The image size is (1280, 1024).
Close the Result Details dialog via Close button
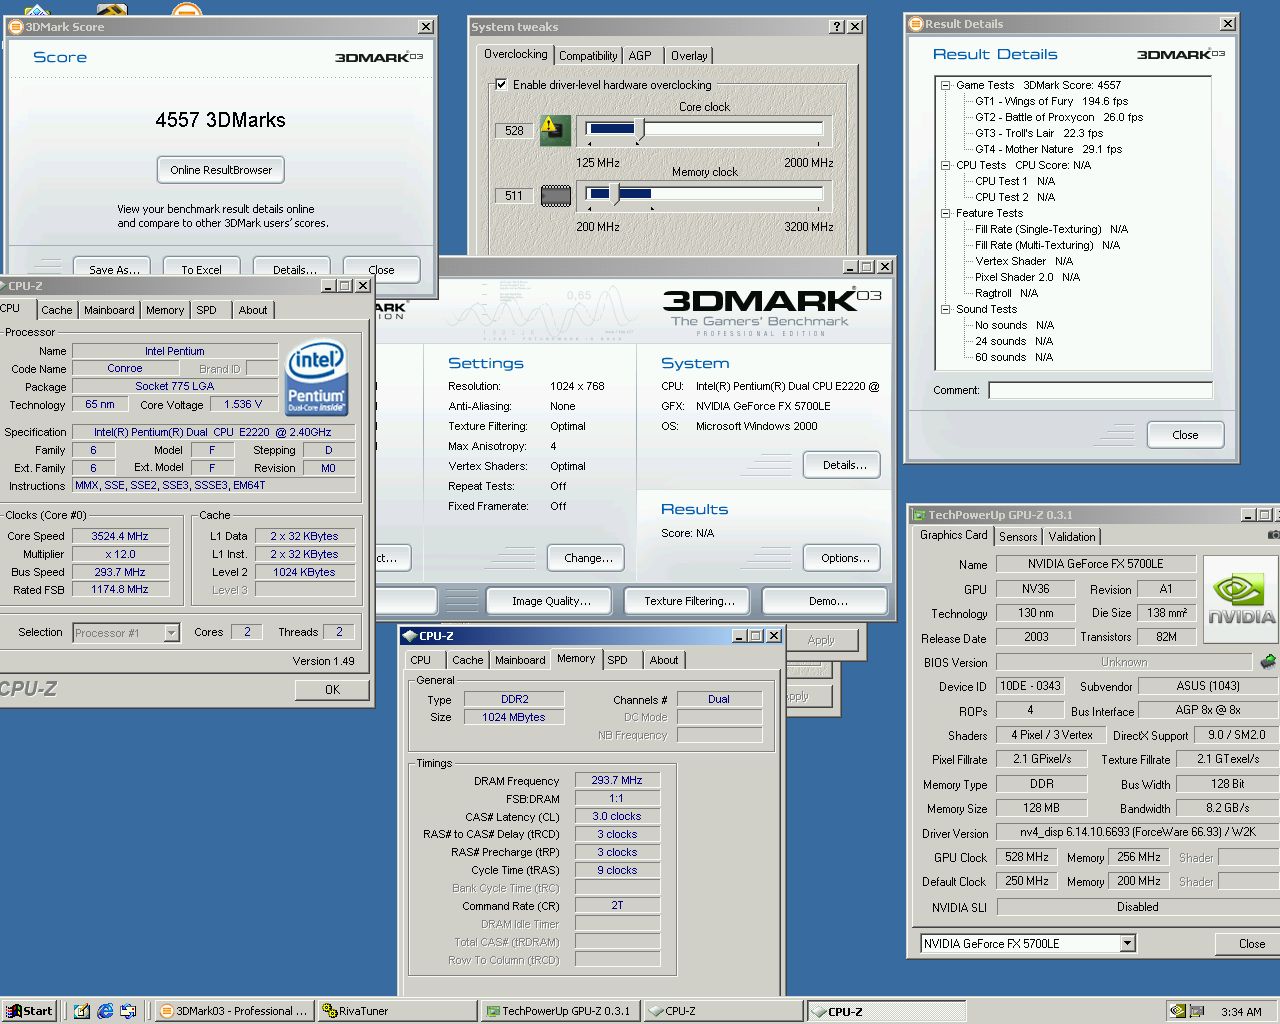(x=1185, y=435)
